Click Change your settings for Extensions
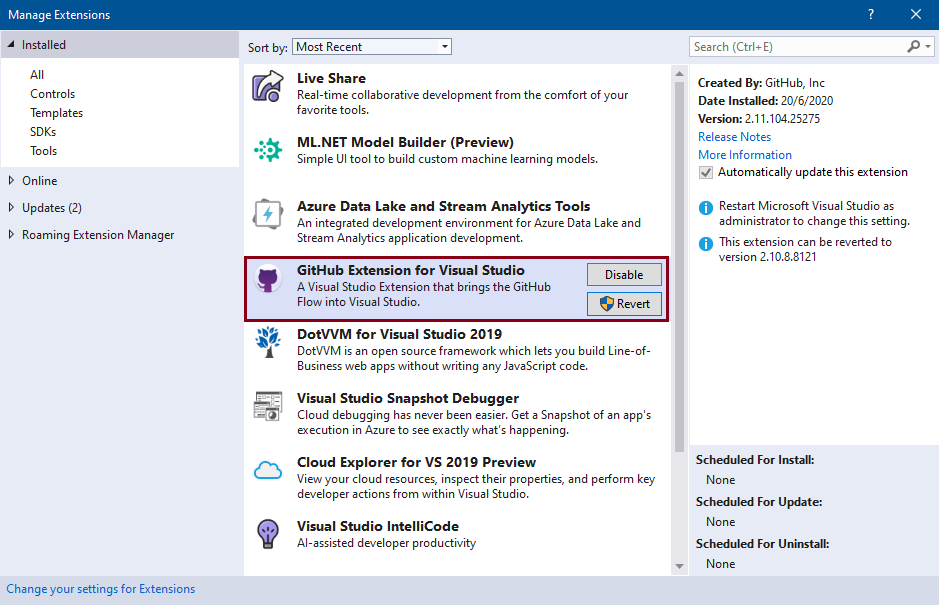Image resolution: width=939 pixels, height=605 pixels. [x=100, y=589]
